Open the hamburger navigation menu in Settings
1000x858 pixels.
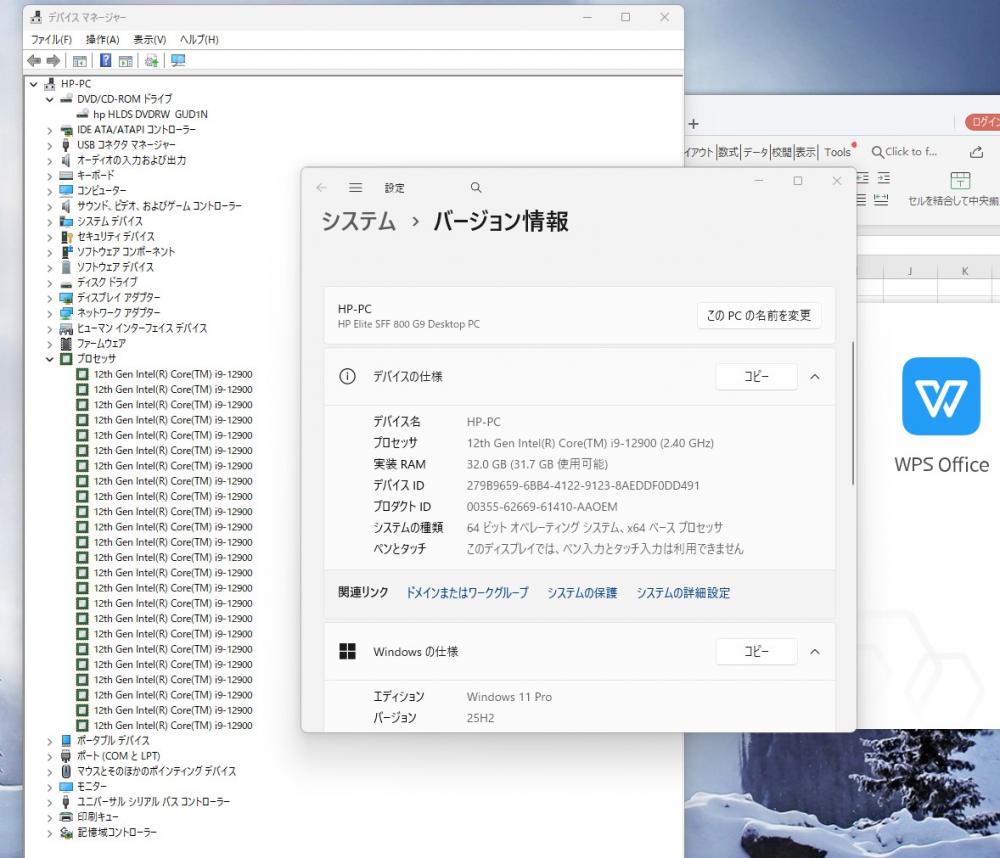click(x=356, y=188)
